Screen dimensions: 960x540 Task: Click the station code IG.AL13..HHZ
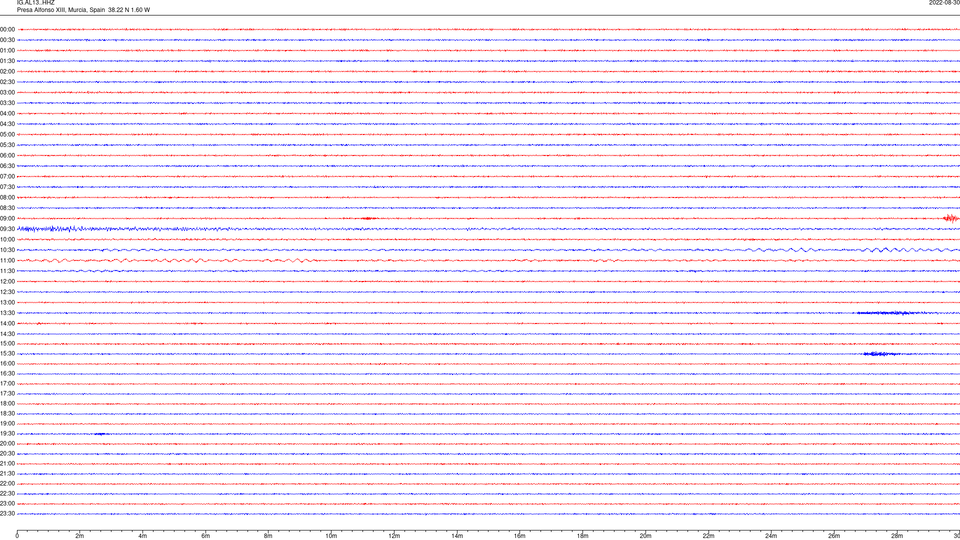(x=36, y=2)
